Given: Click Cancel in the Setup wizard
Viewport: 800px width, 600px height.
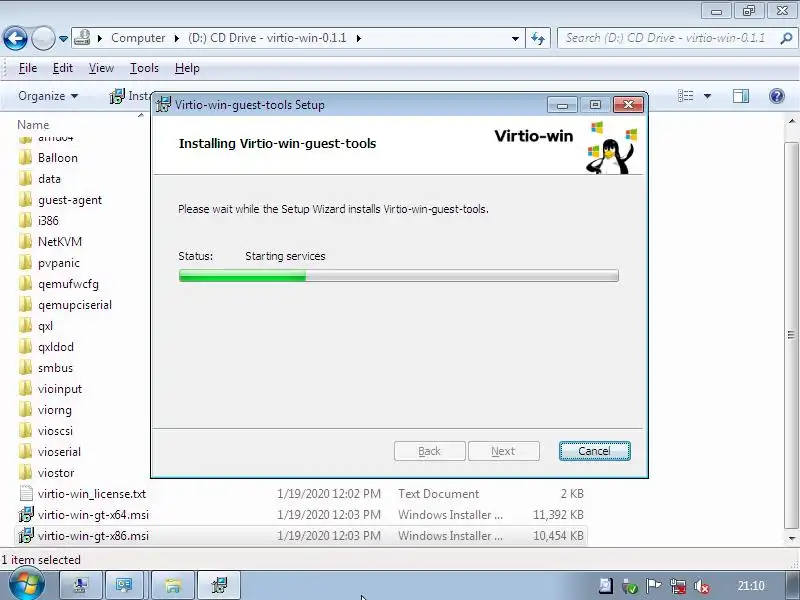Looking at the screenshot, I should tap(594, 451).
